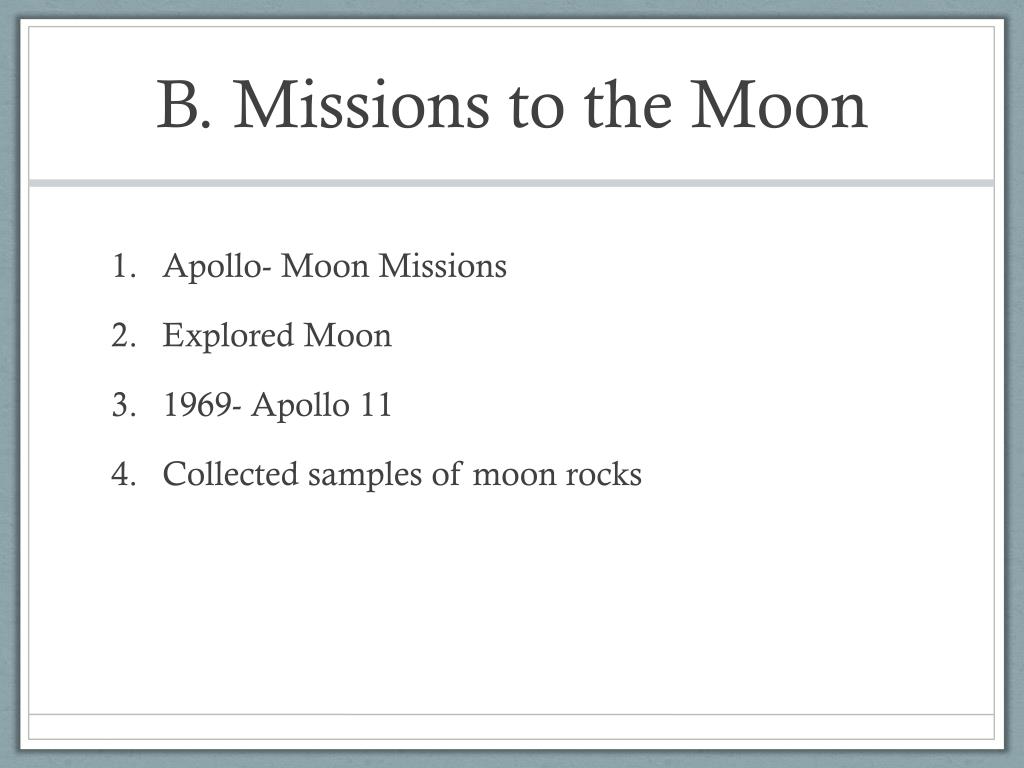This screenshot has width=1024, height=768.
Task: Click the letter 'B.' in the heading
Action: point(184,104)
